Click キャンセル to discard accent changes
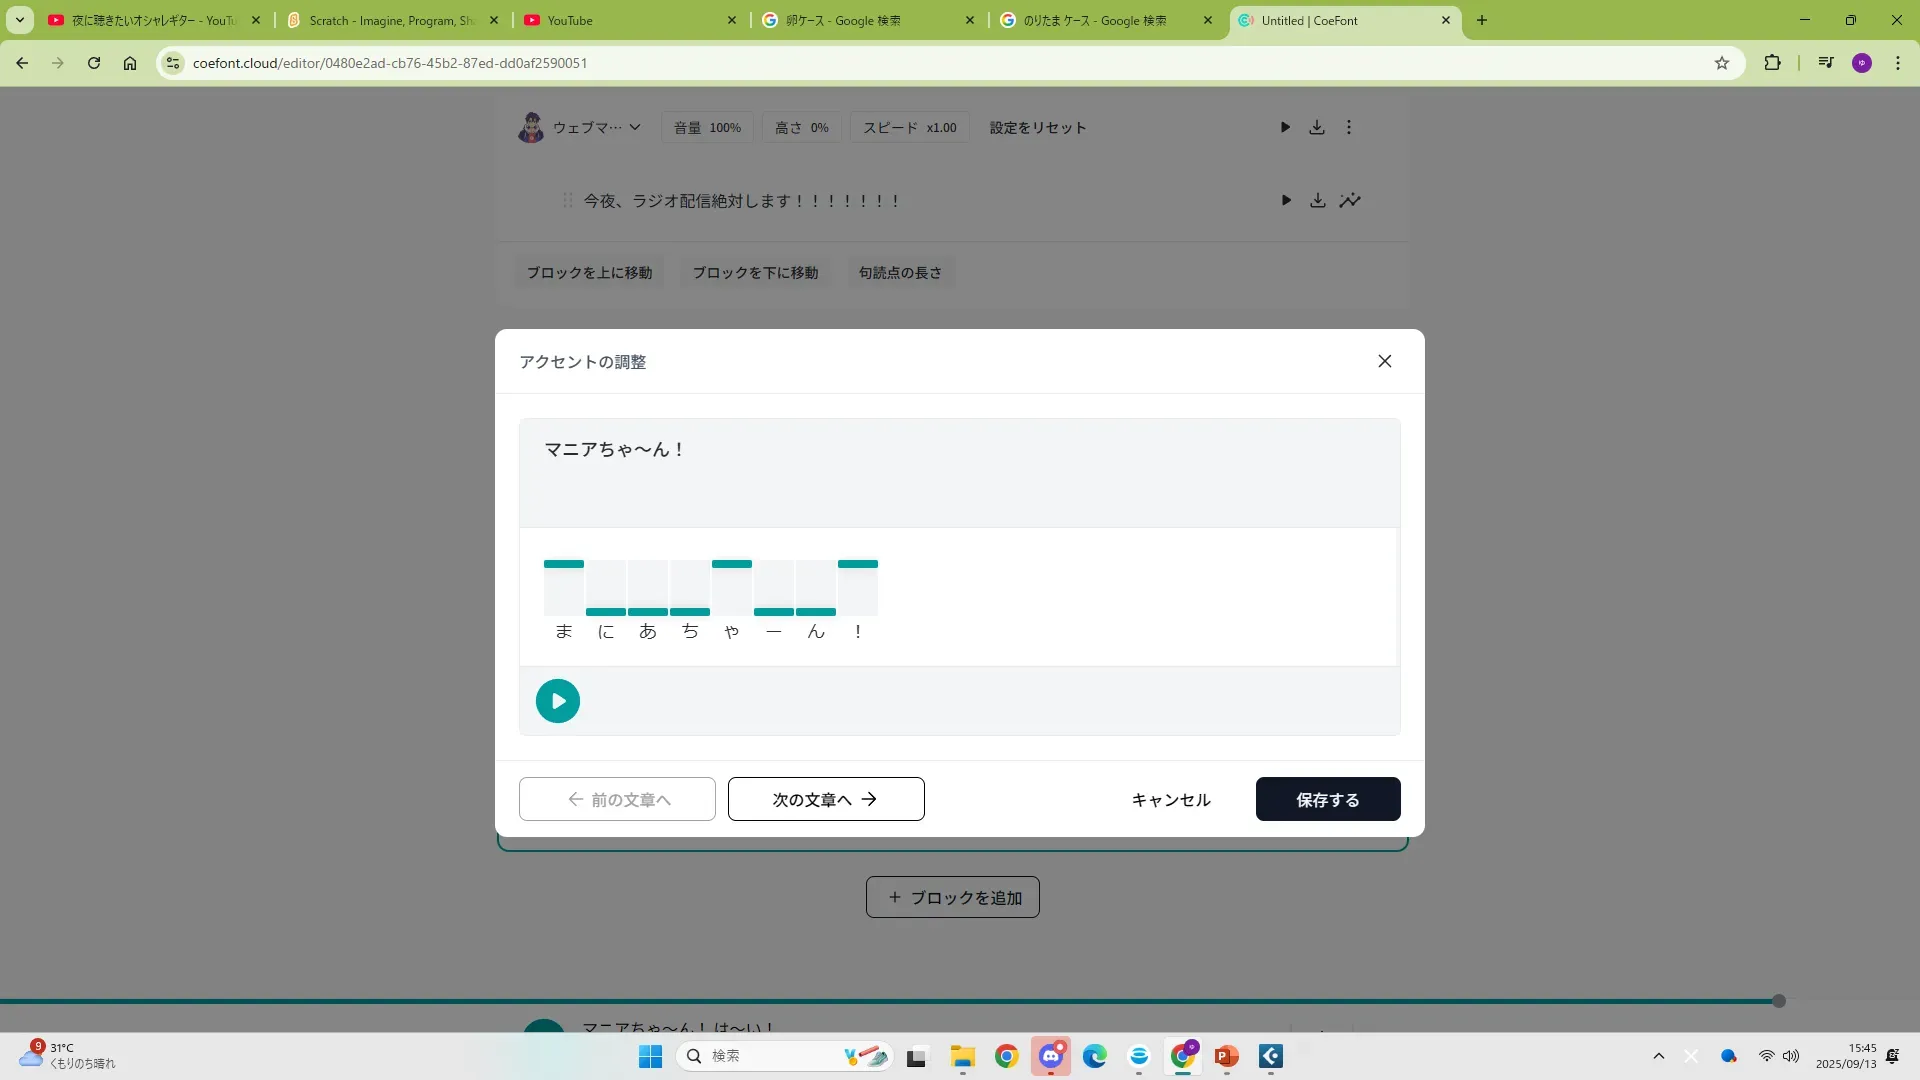Screen dimensions: 1920x1080 [x=1170, y=799]
